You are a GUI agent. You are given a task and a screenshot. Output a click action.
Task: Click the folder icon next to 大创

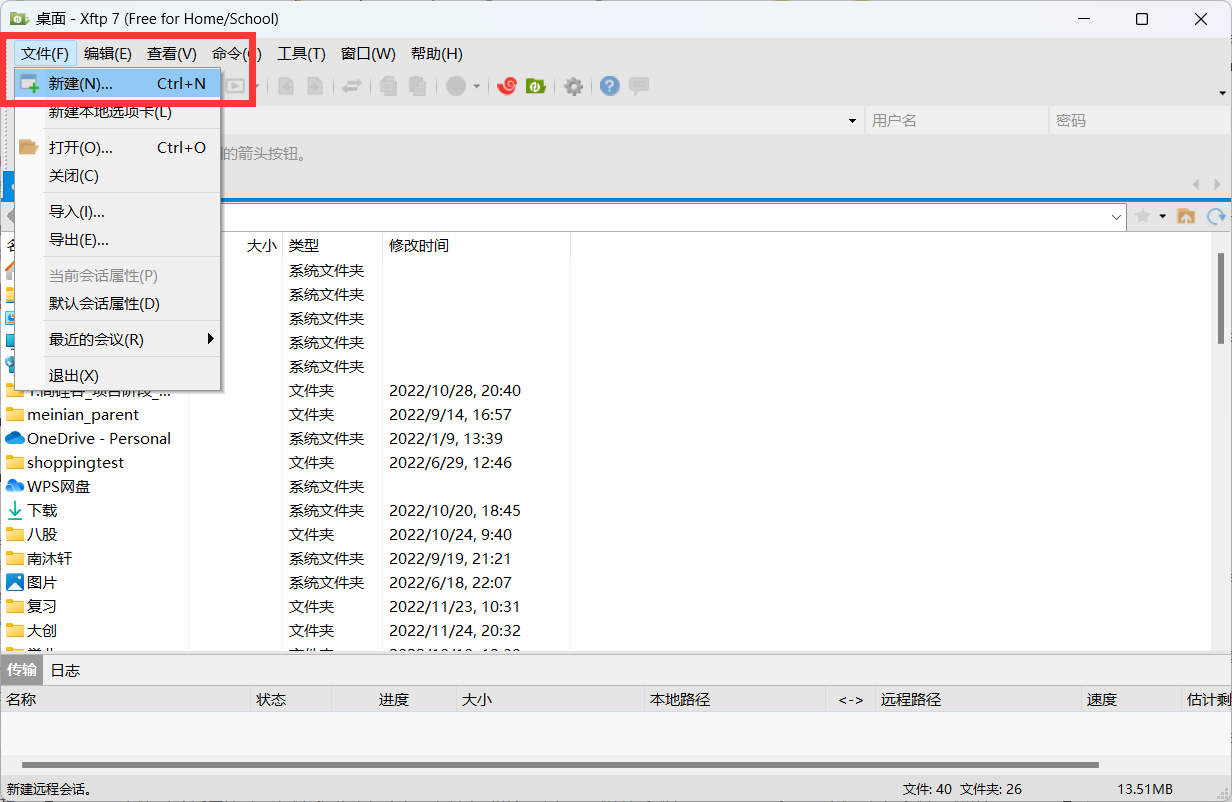click(x=14, y=630)
